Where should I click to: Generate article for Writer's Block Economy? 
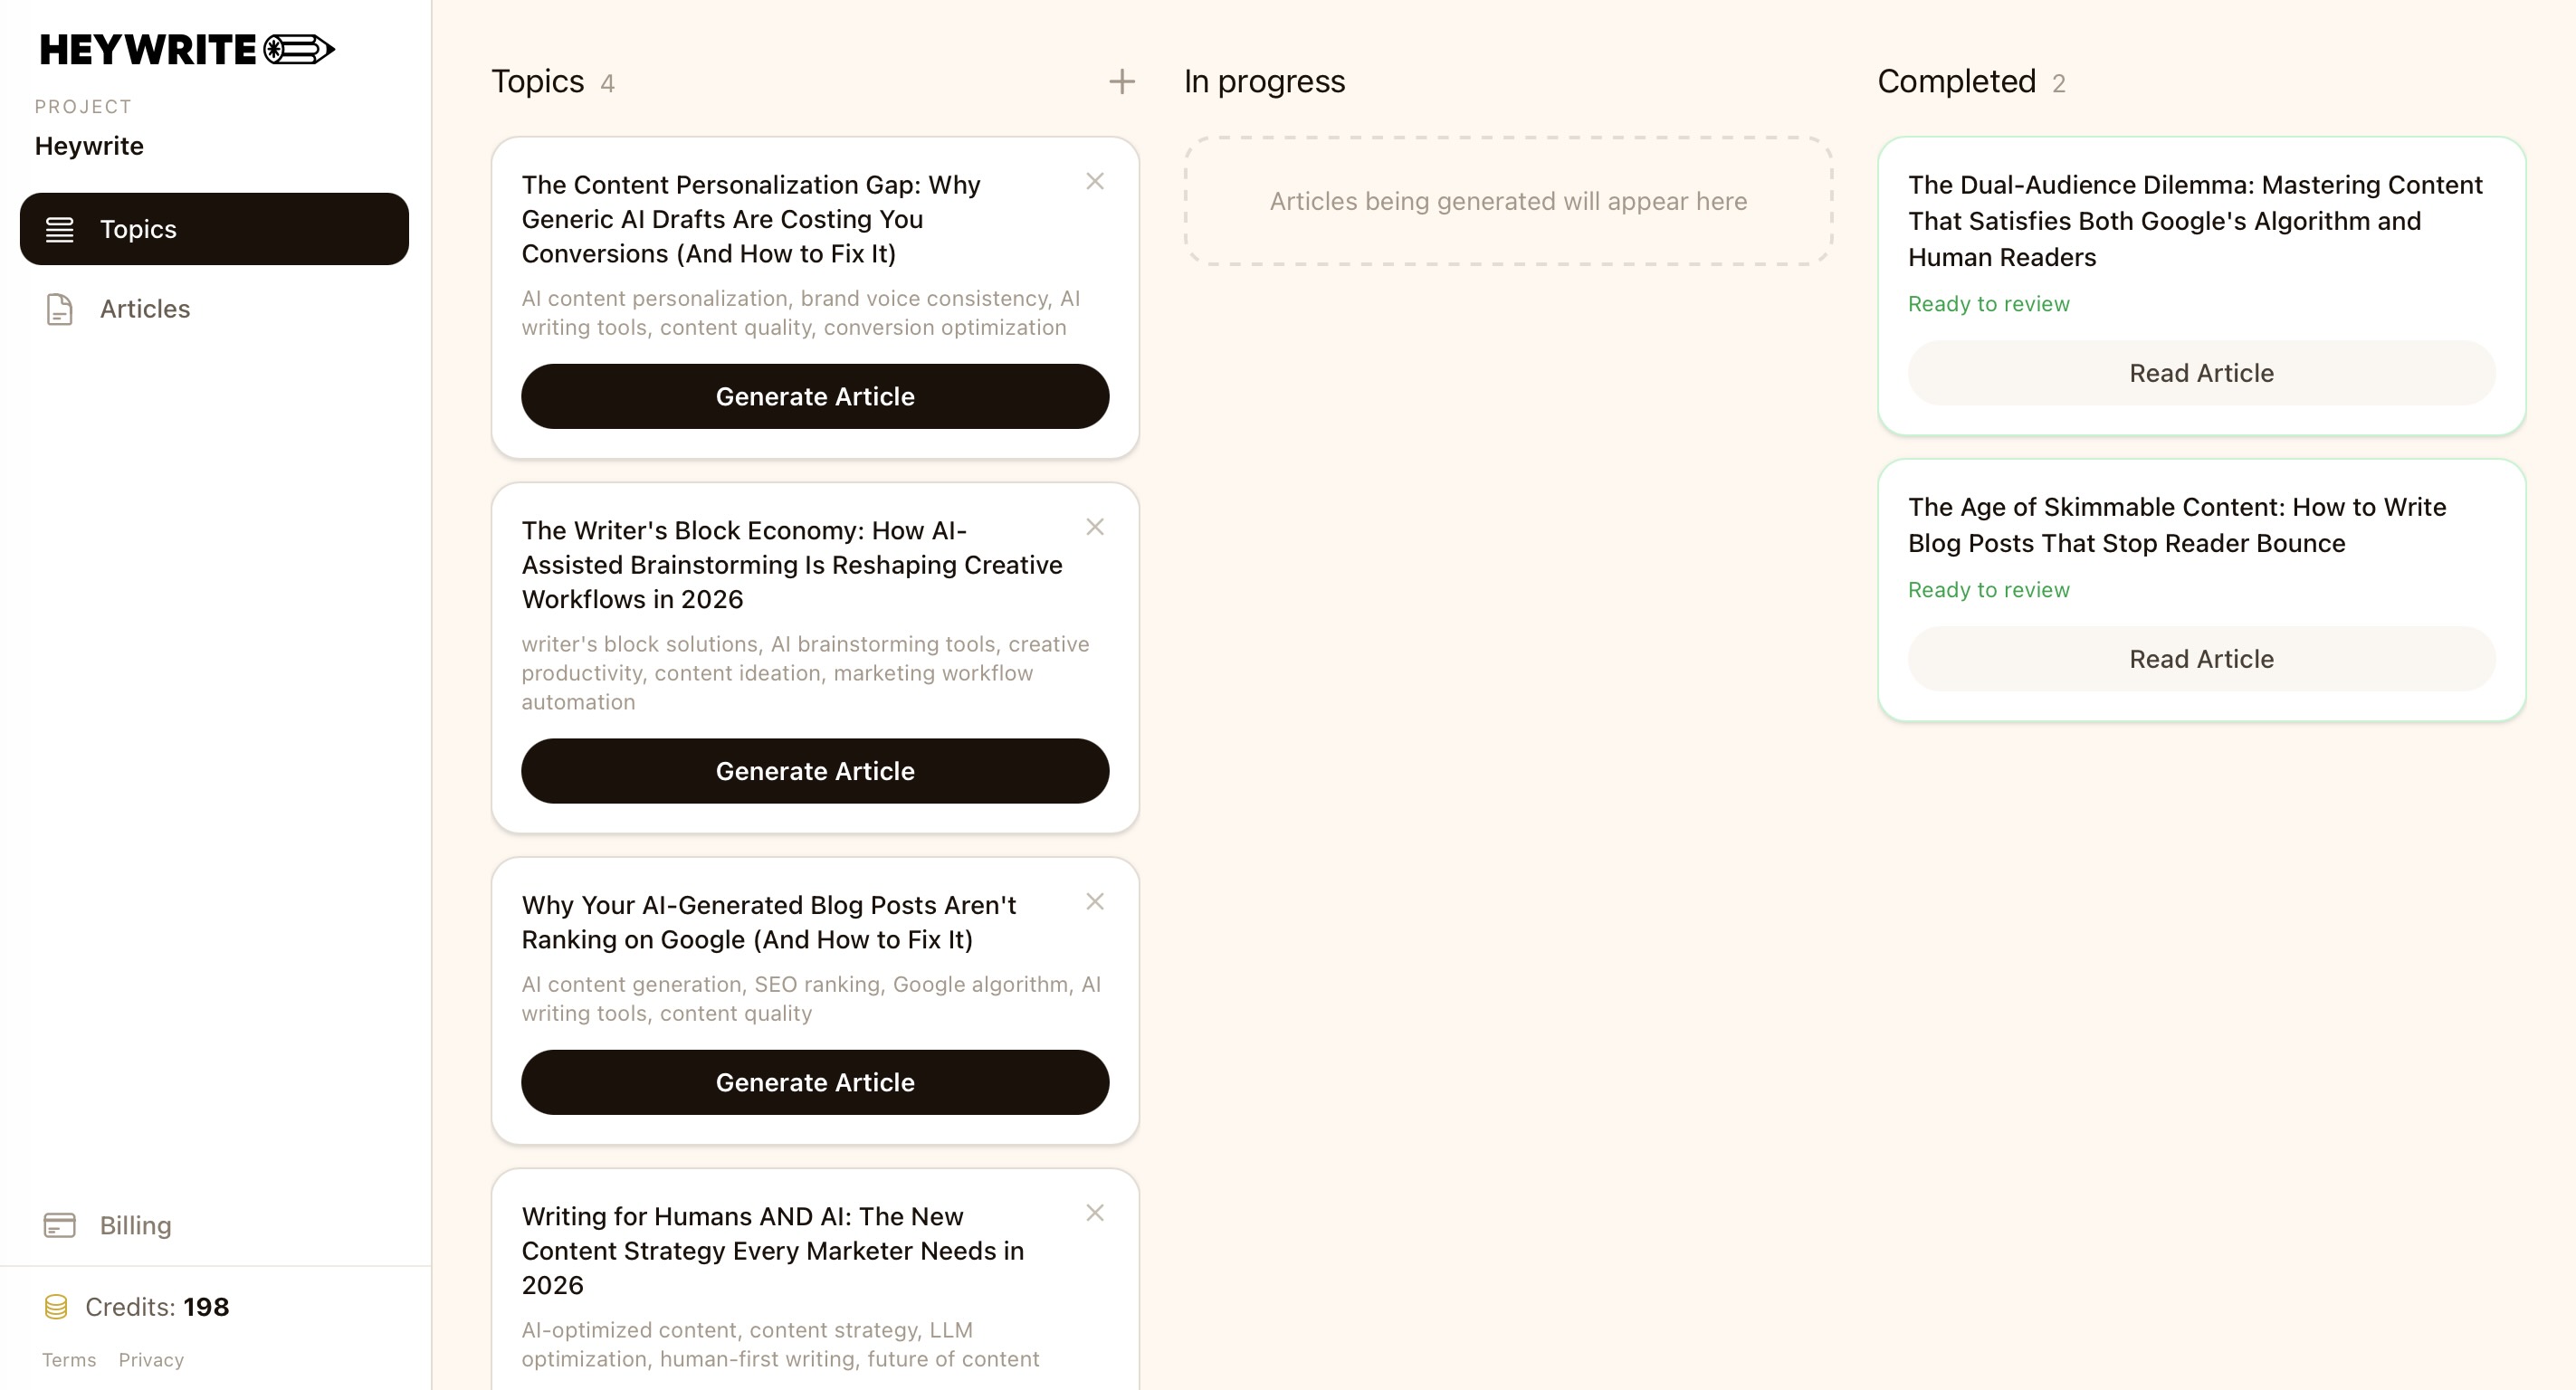[815, 771]
